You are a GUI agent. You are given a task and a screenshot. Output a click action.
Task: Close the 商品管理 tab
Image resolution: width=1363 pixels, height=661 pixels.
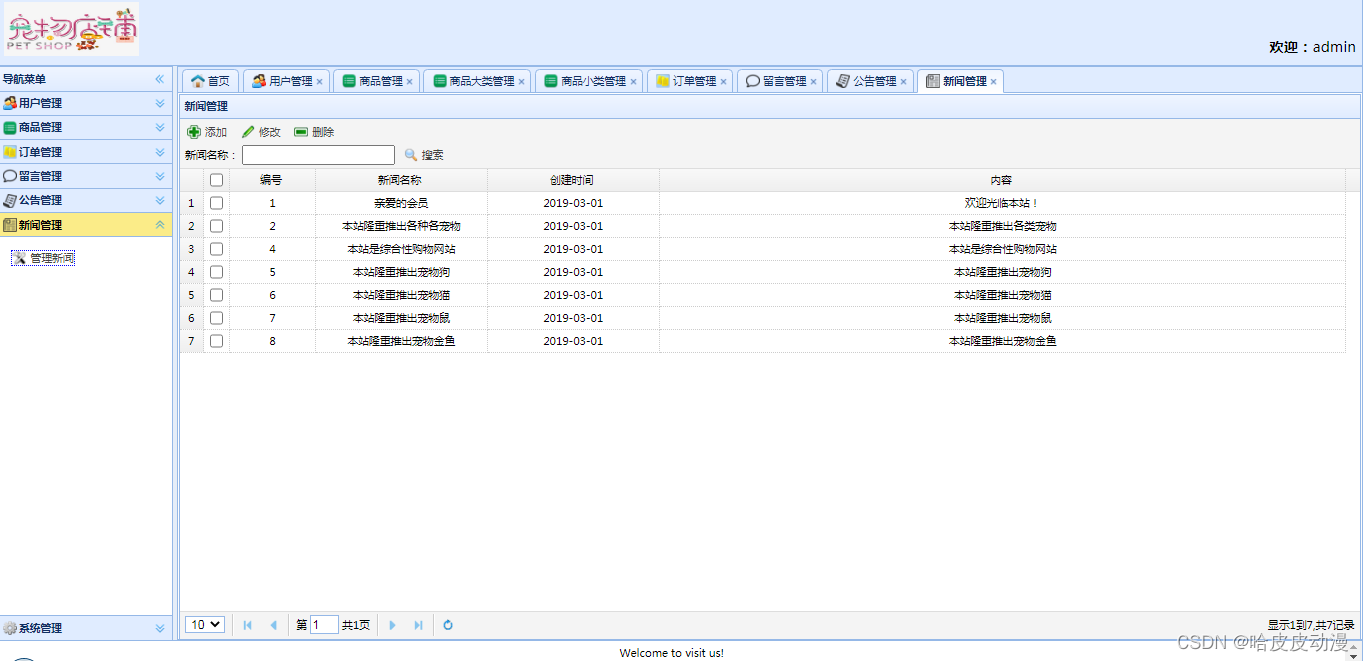410,82
